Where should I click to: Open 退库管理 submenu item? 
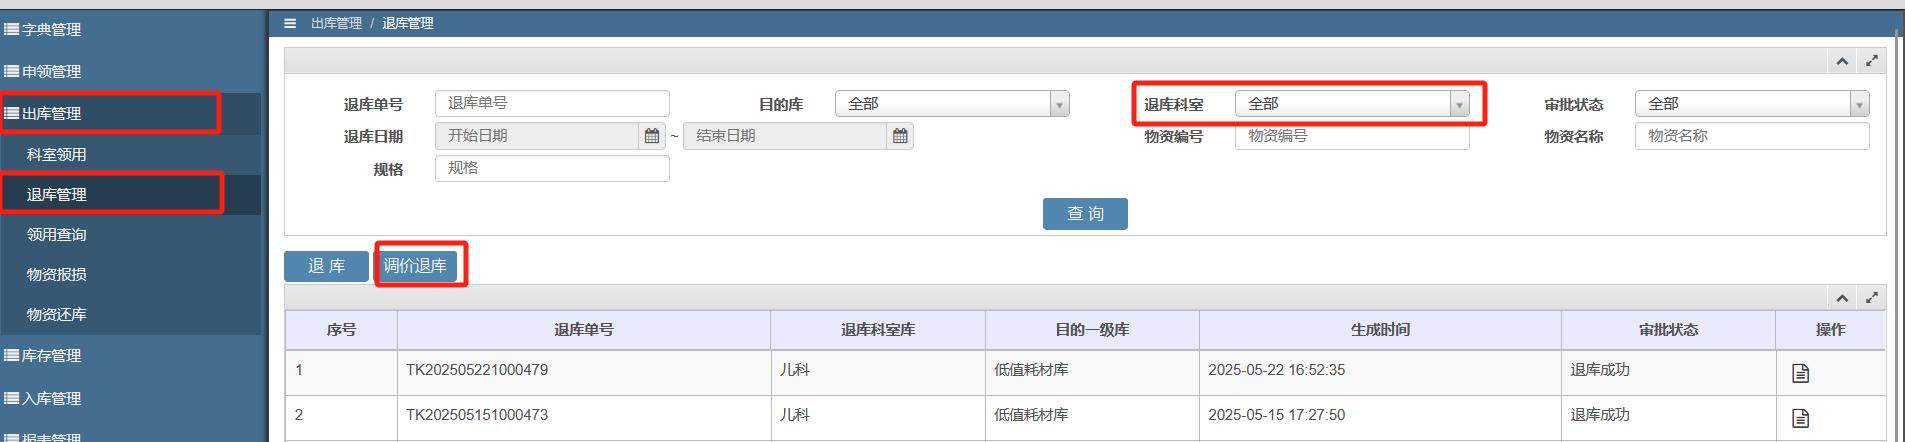pyautogui.click(x=130, y=194)
